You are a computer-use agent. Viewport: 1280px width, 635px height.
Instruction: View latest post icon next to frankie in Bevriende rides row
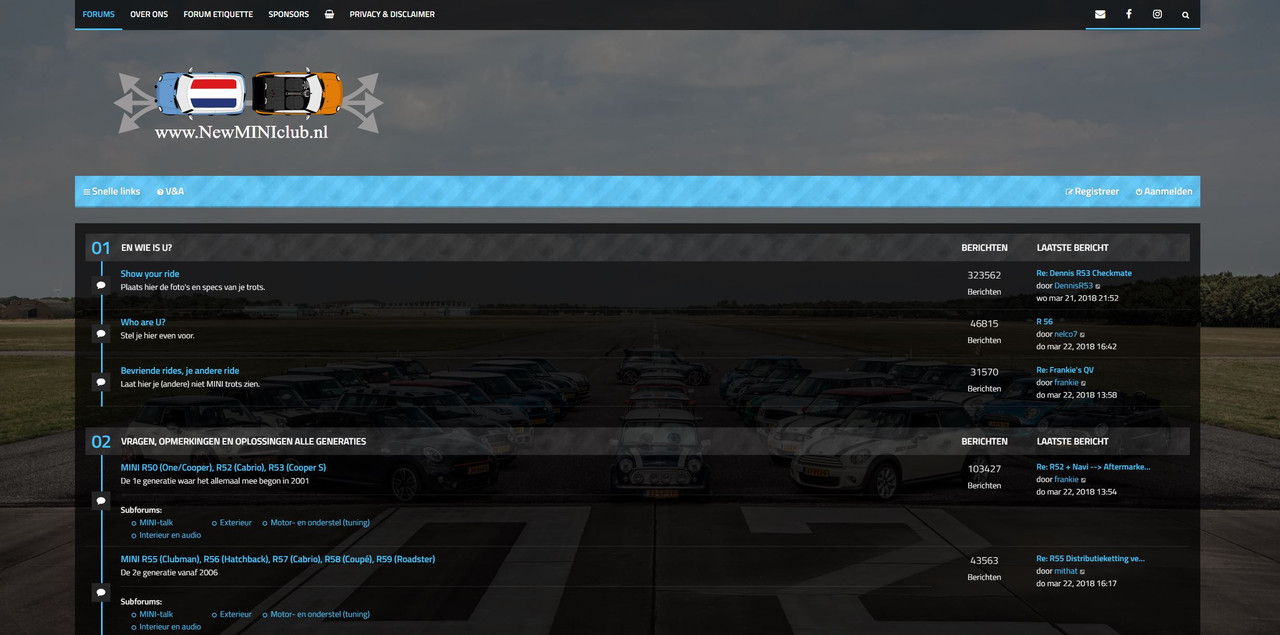click(x=1084, y=383)
